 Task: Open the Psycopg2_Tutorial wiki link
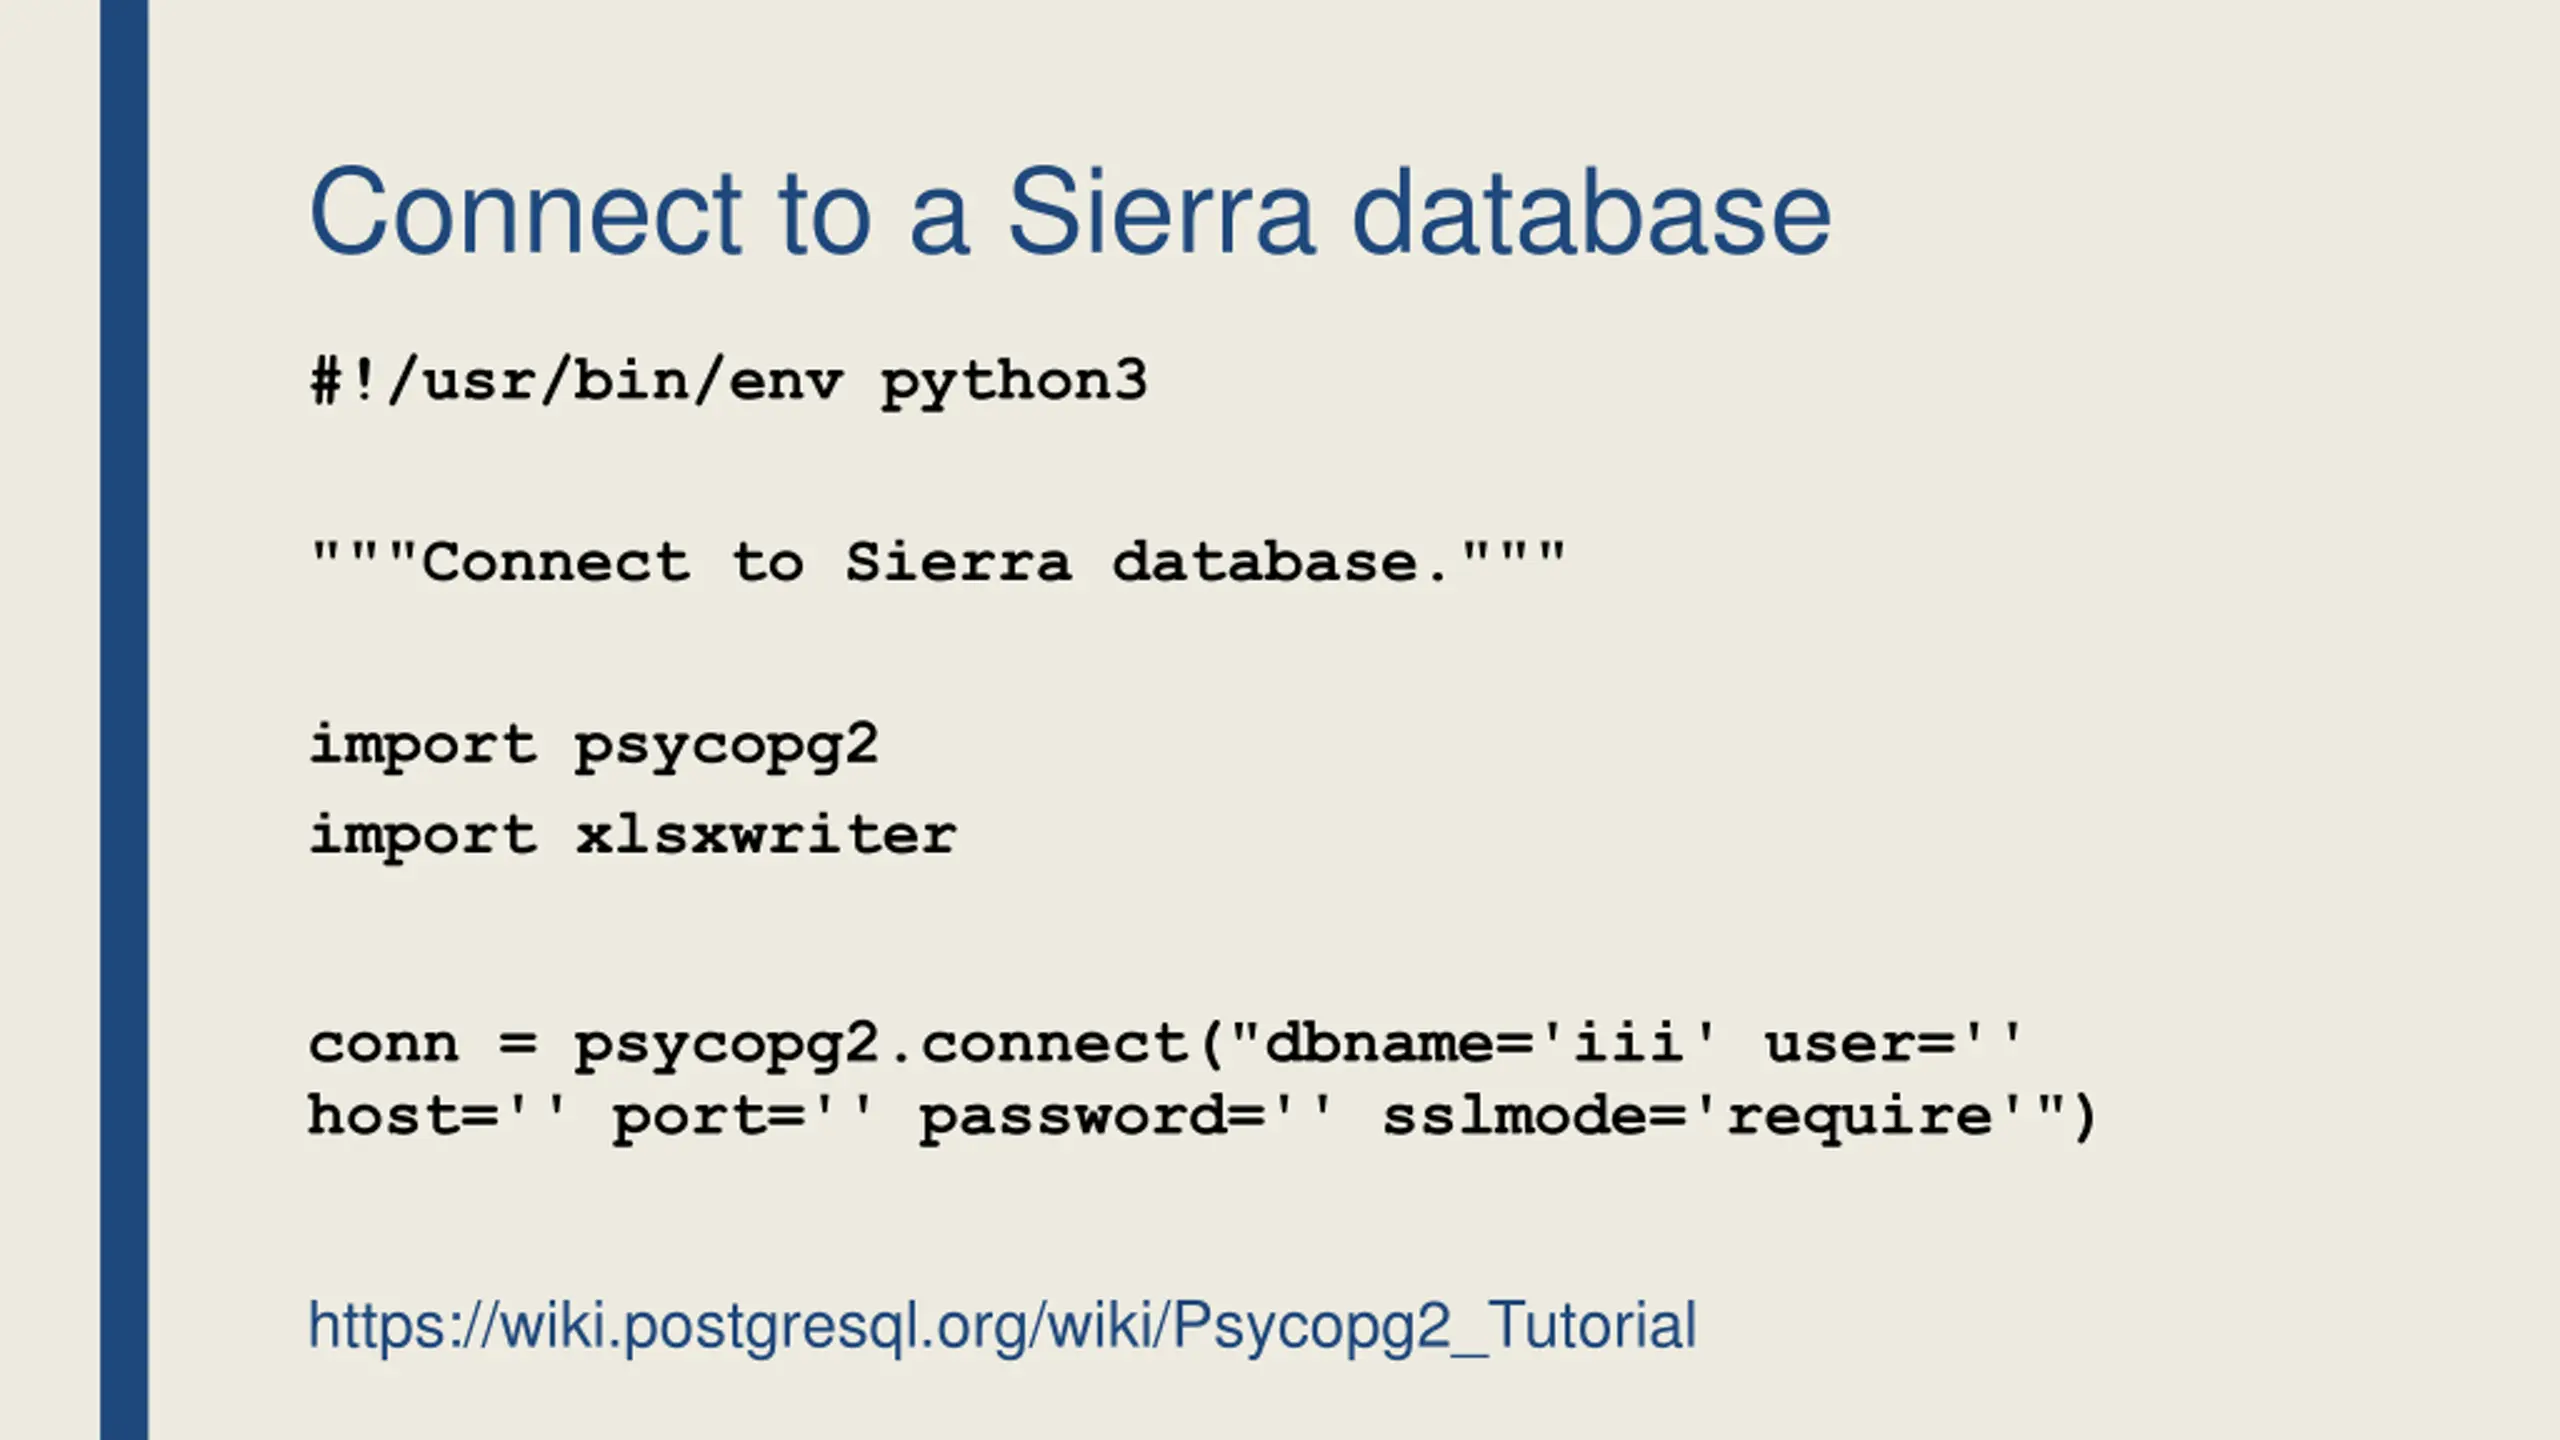[x=1002, y=1326]
